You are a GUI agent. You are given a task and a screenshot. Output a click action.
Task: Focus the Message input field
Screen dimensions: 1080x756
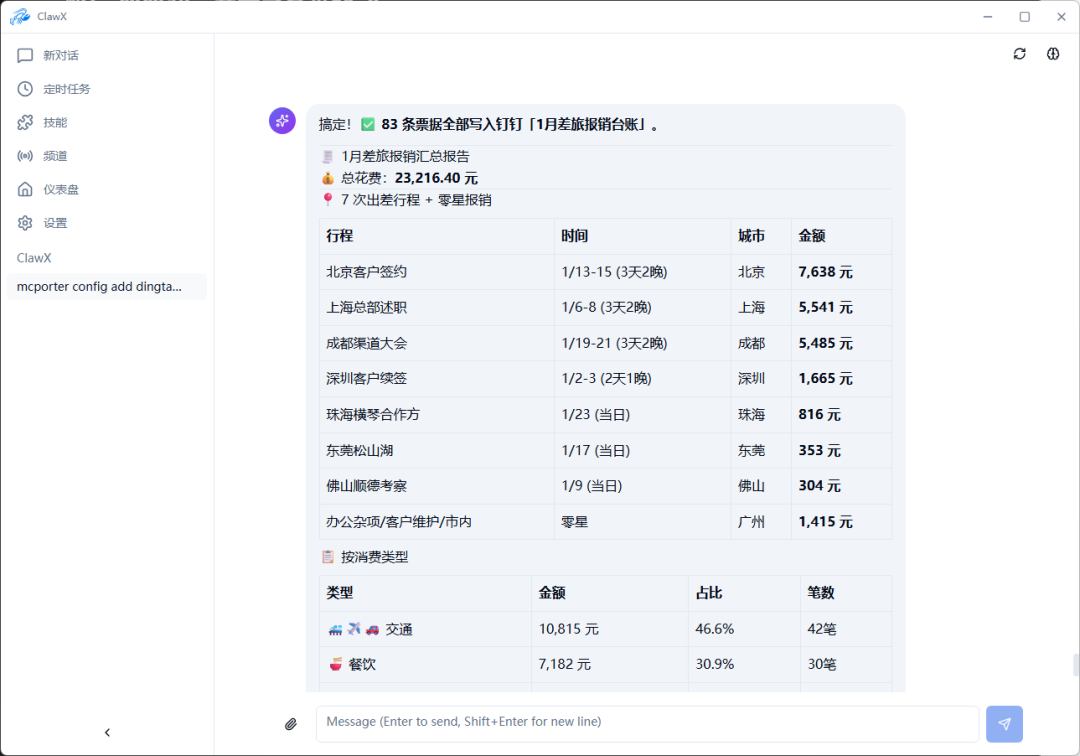[647, 724]
